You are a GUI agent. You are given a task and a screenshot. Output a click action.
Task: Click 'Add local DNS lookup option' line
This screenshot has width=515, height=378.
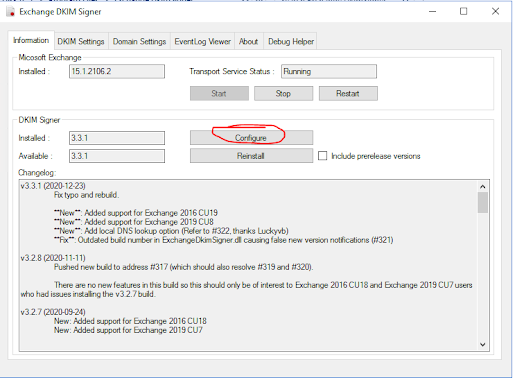(x=171, y=231)
